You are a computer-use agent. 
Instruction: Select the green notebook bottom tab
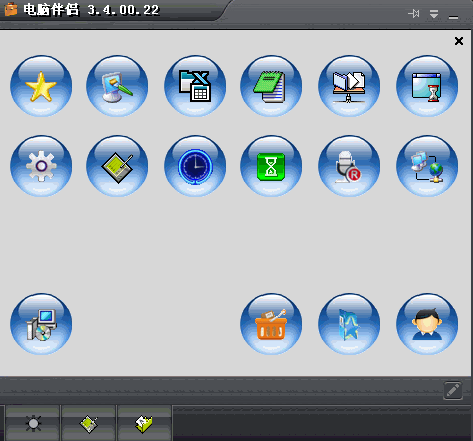click(x=89, y=423)
